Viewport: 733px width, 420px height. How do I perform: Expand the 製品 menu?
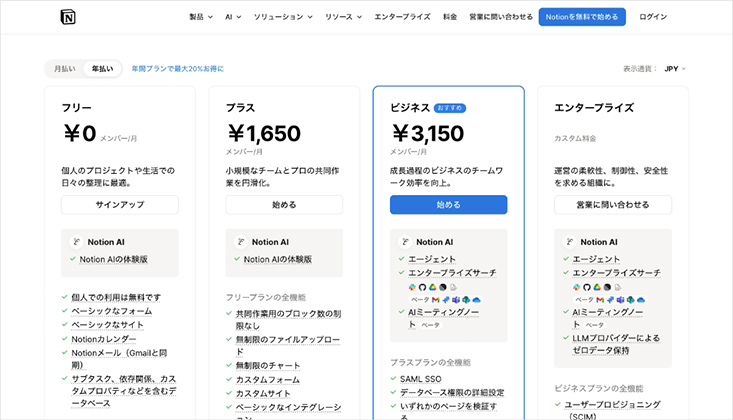[x=201, y=17]
